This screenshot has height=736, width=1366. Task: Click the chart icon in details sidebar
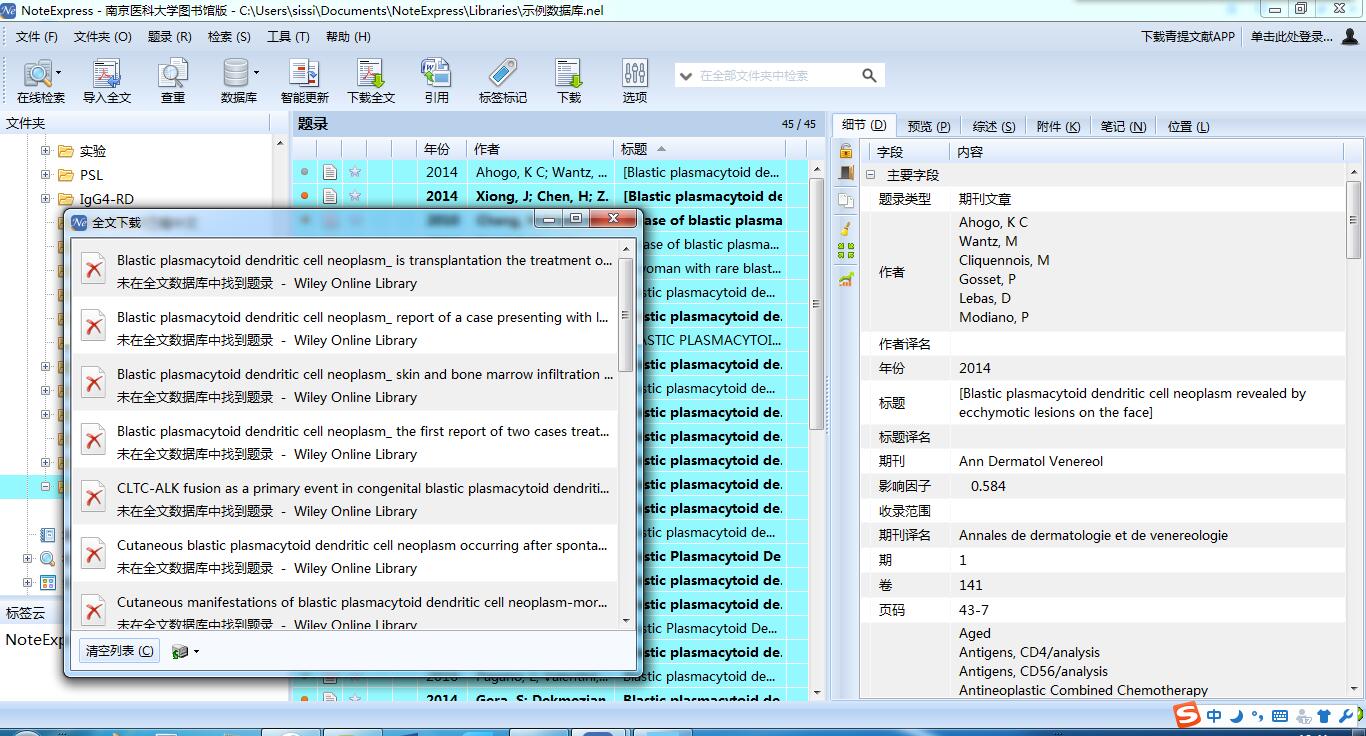tap(846, 279)
